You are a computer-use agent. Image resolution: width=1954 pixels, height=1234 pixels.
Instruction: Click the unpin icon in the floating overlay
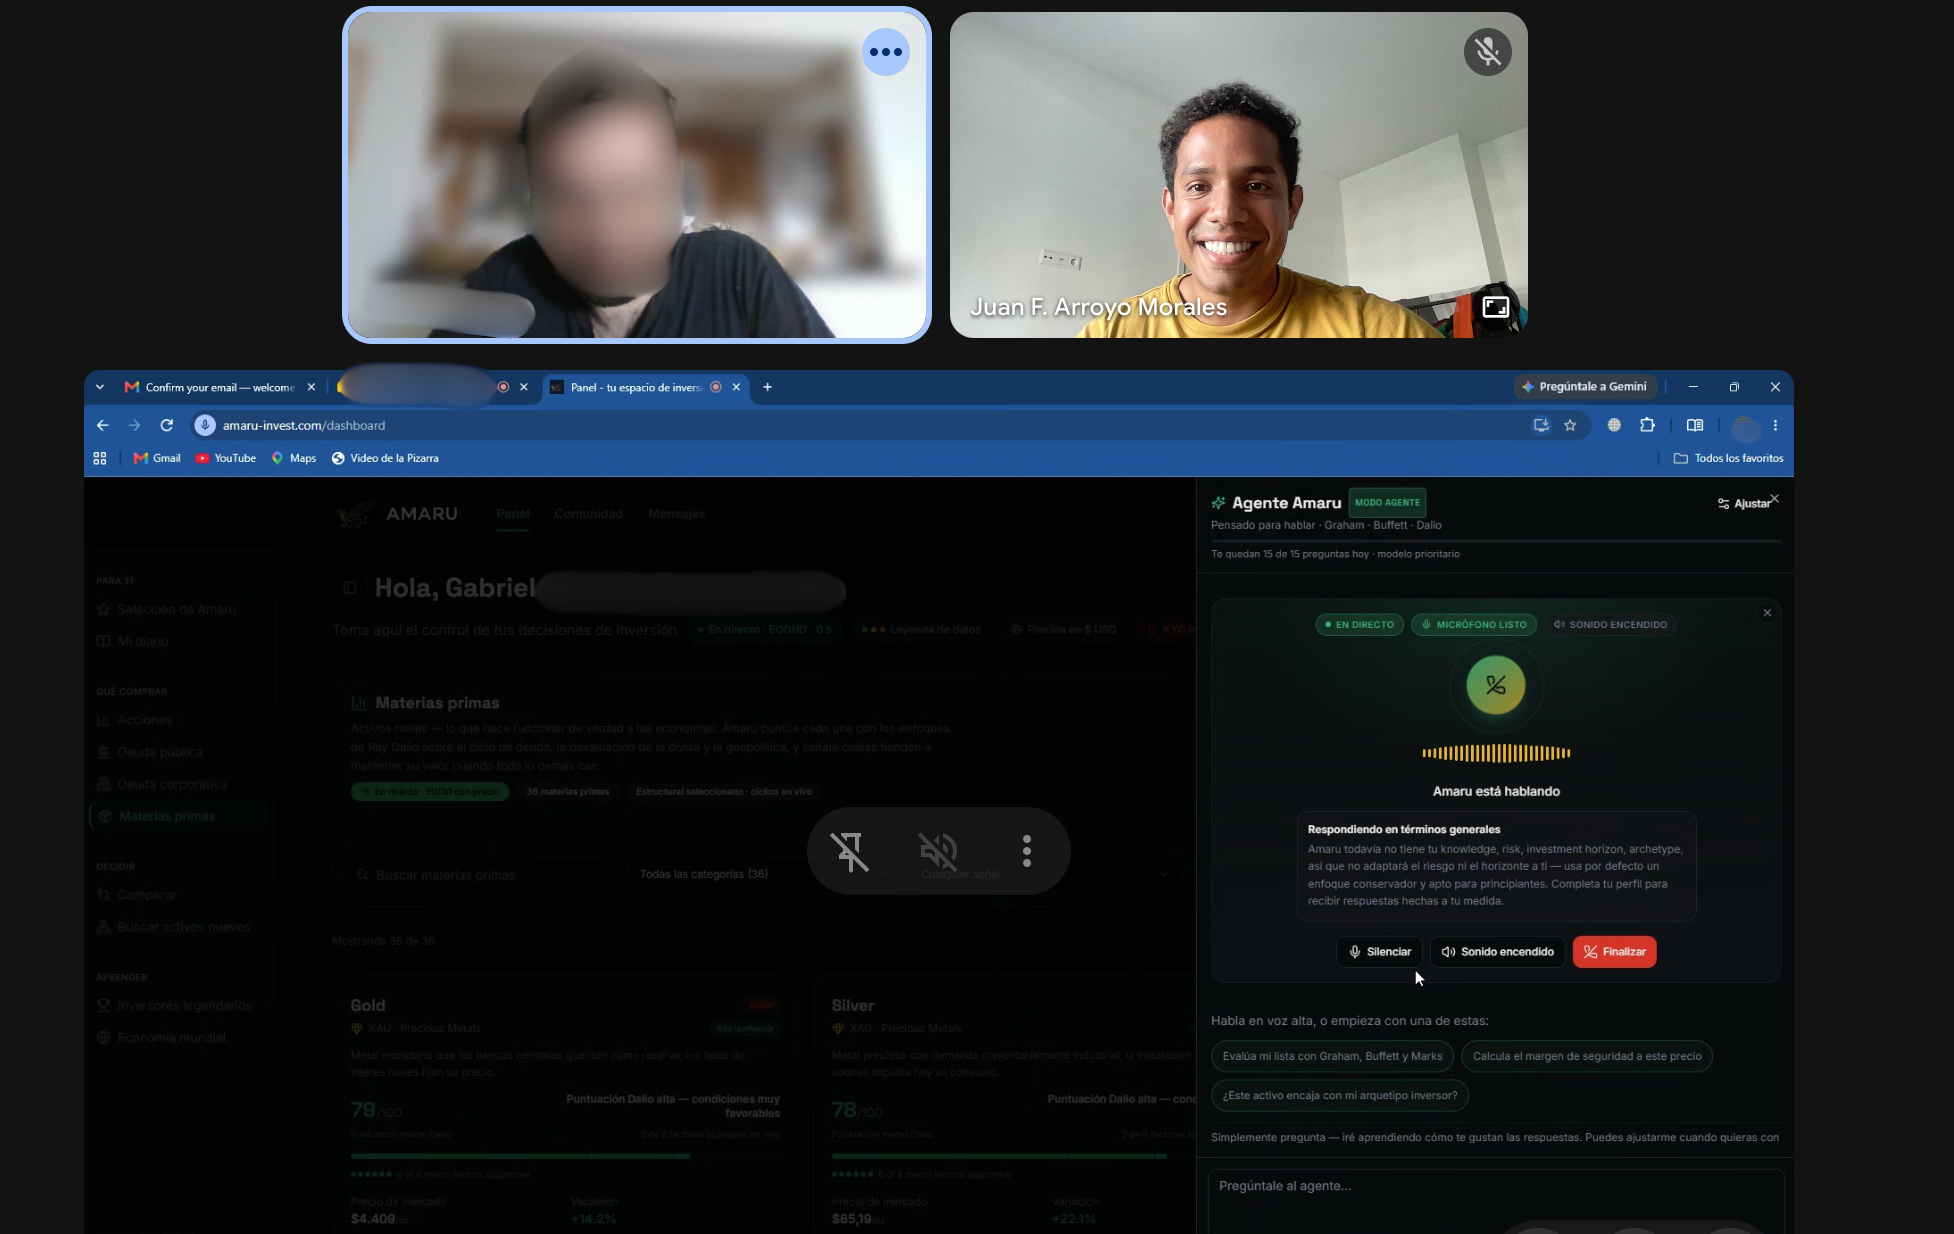point(850,851)
